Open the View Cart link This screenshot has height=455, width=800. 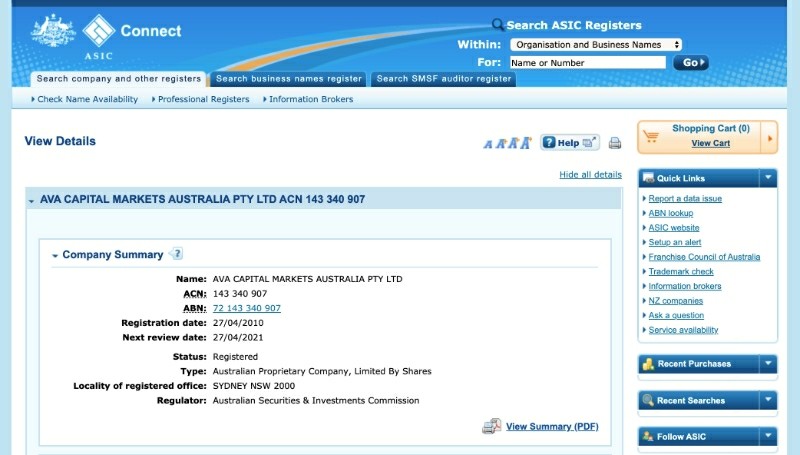(x=710, y=143)
